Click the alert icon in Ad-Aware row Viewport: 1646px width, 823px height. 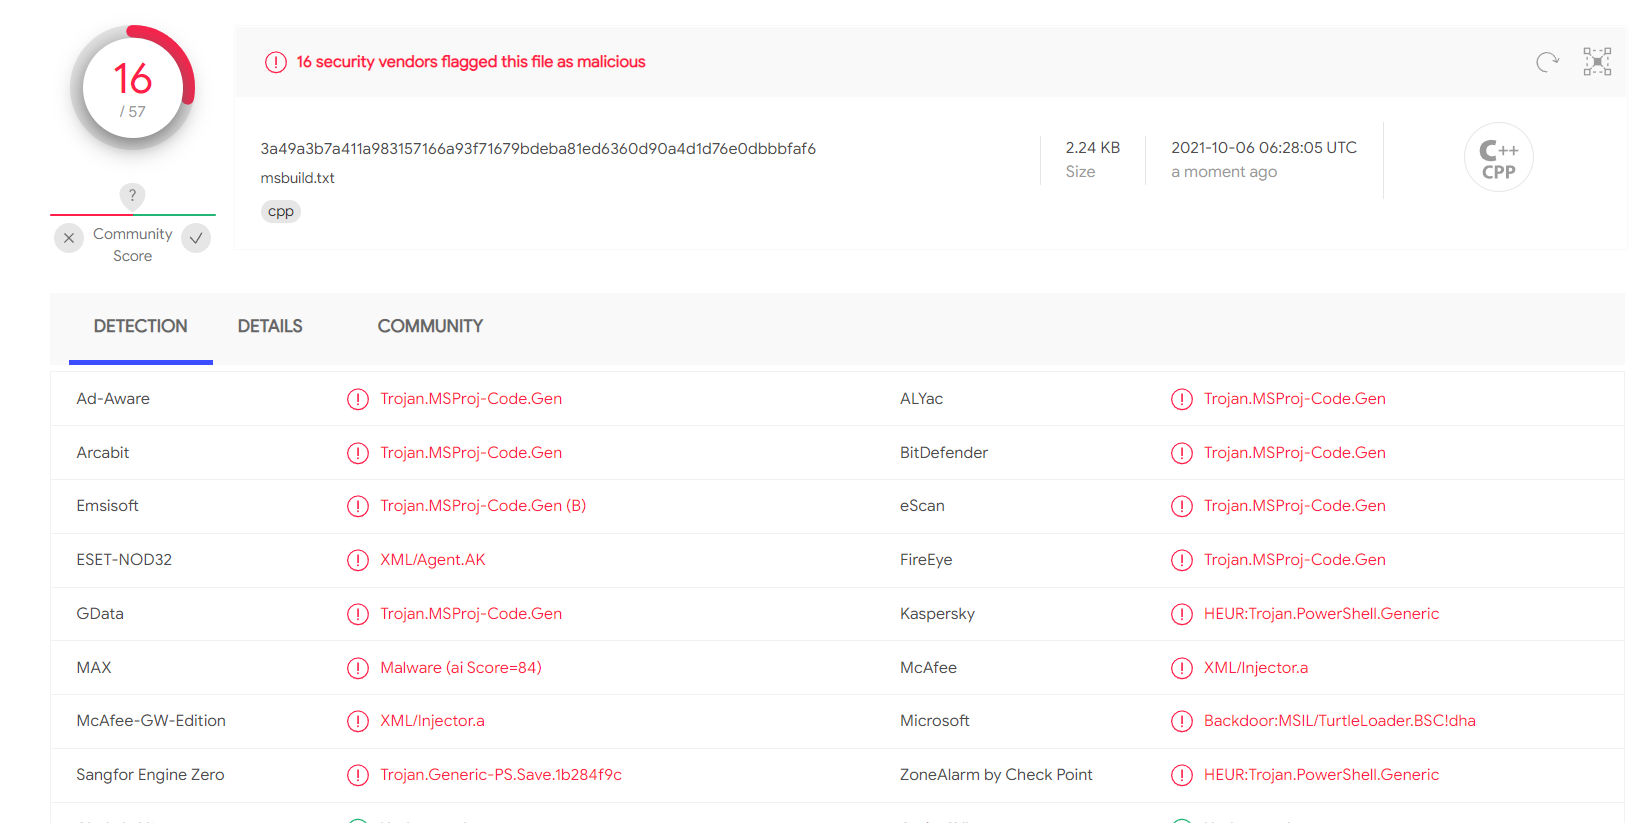point(358,399)
